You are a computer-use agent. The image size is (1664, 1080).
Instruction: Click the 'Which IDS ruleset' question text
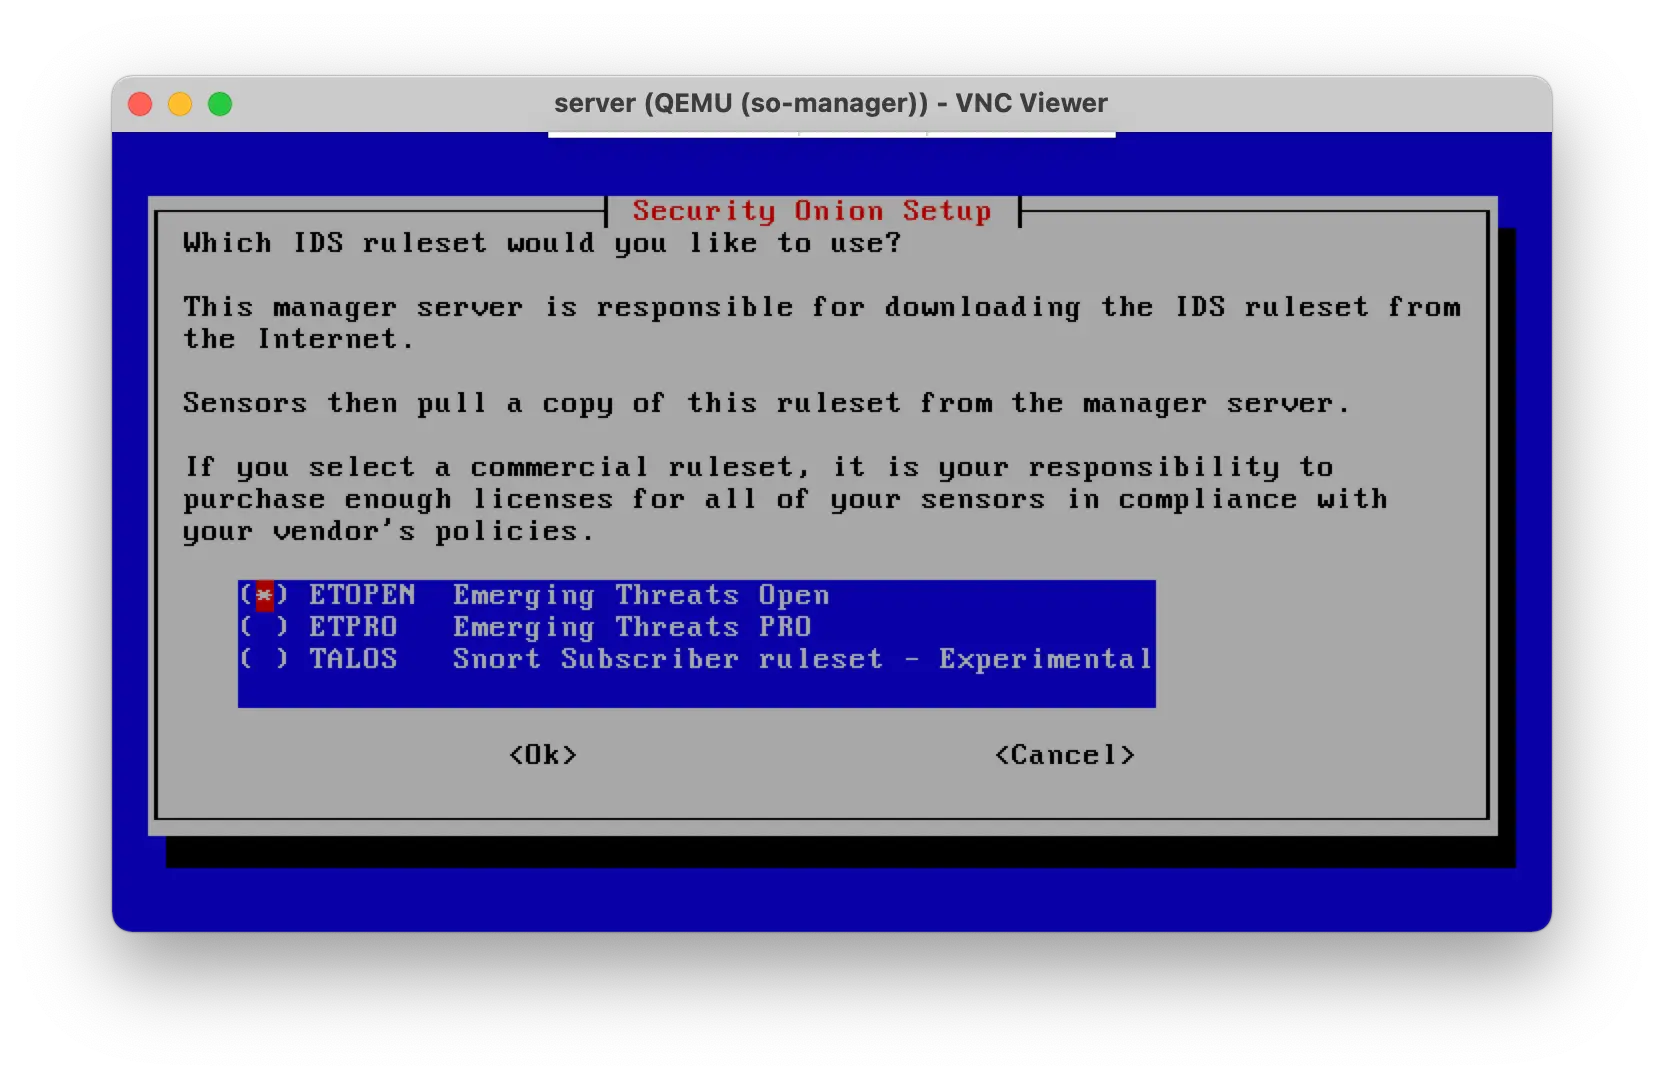[542, 243]
